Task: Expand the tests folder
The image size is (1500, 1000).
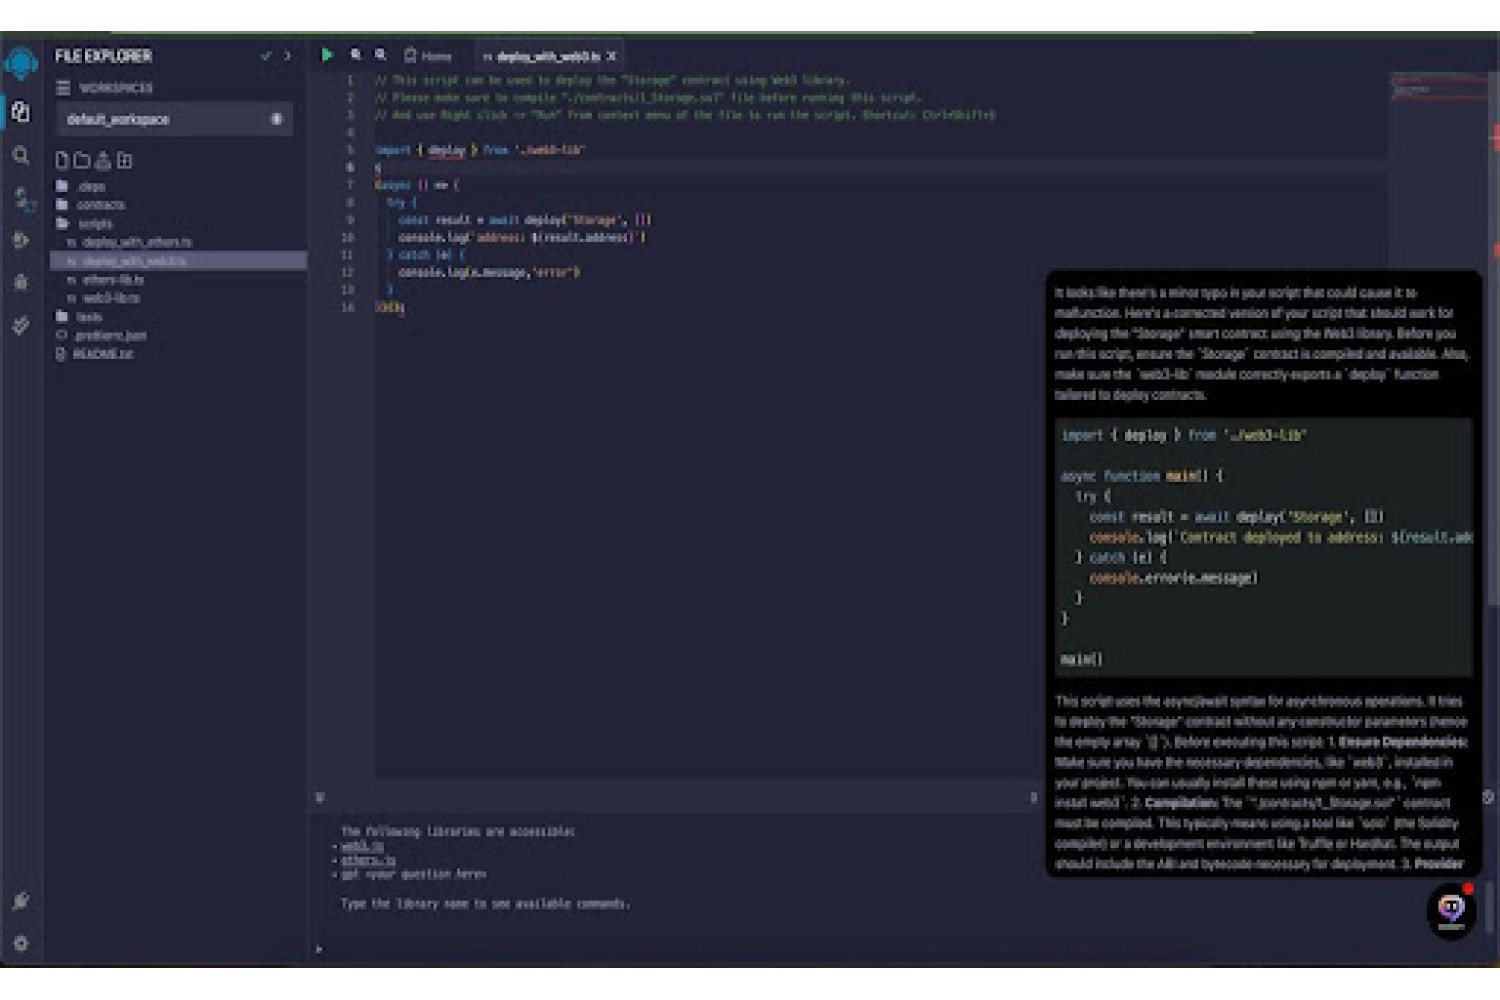Action: click(79, 317)
